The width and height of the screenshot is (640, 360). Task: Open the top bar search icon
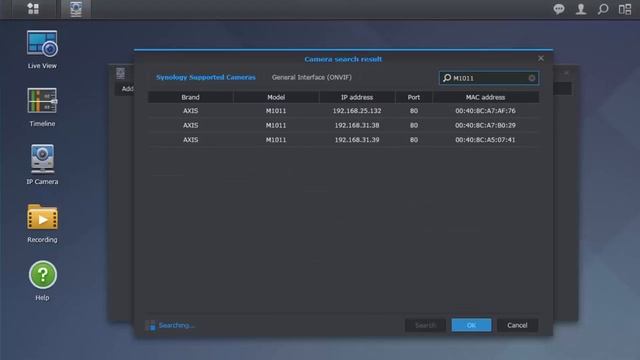pyautogui.click(x=603, y=9)
